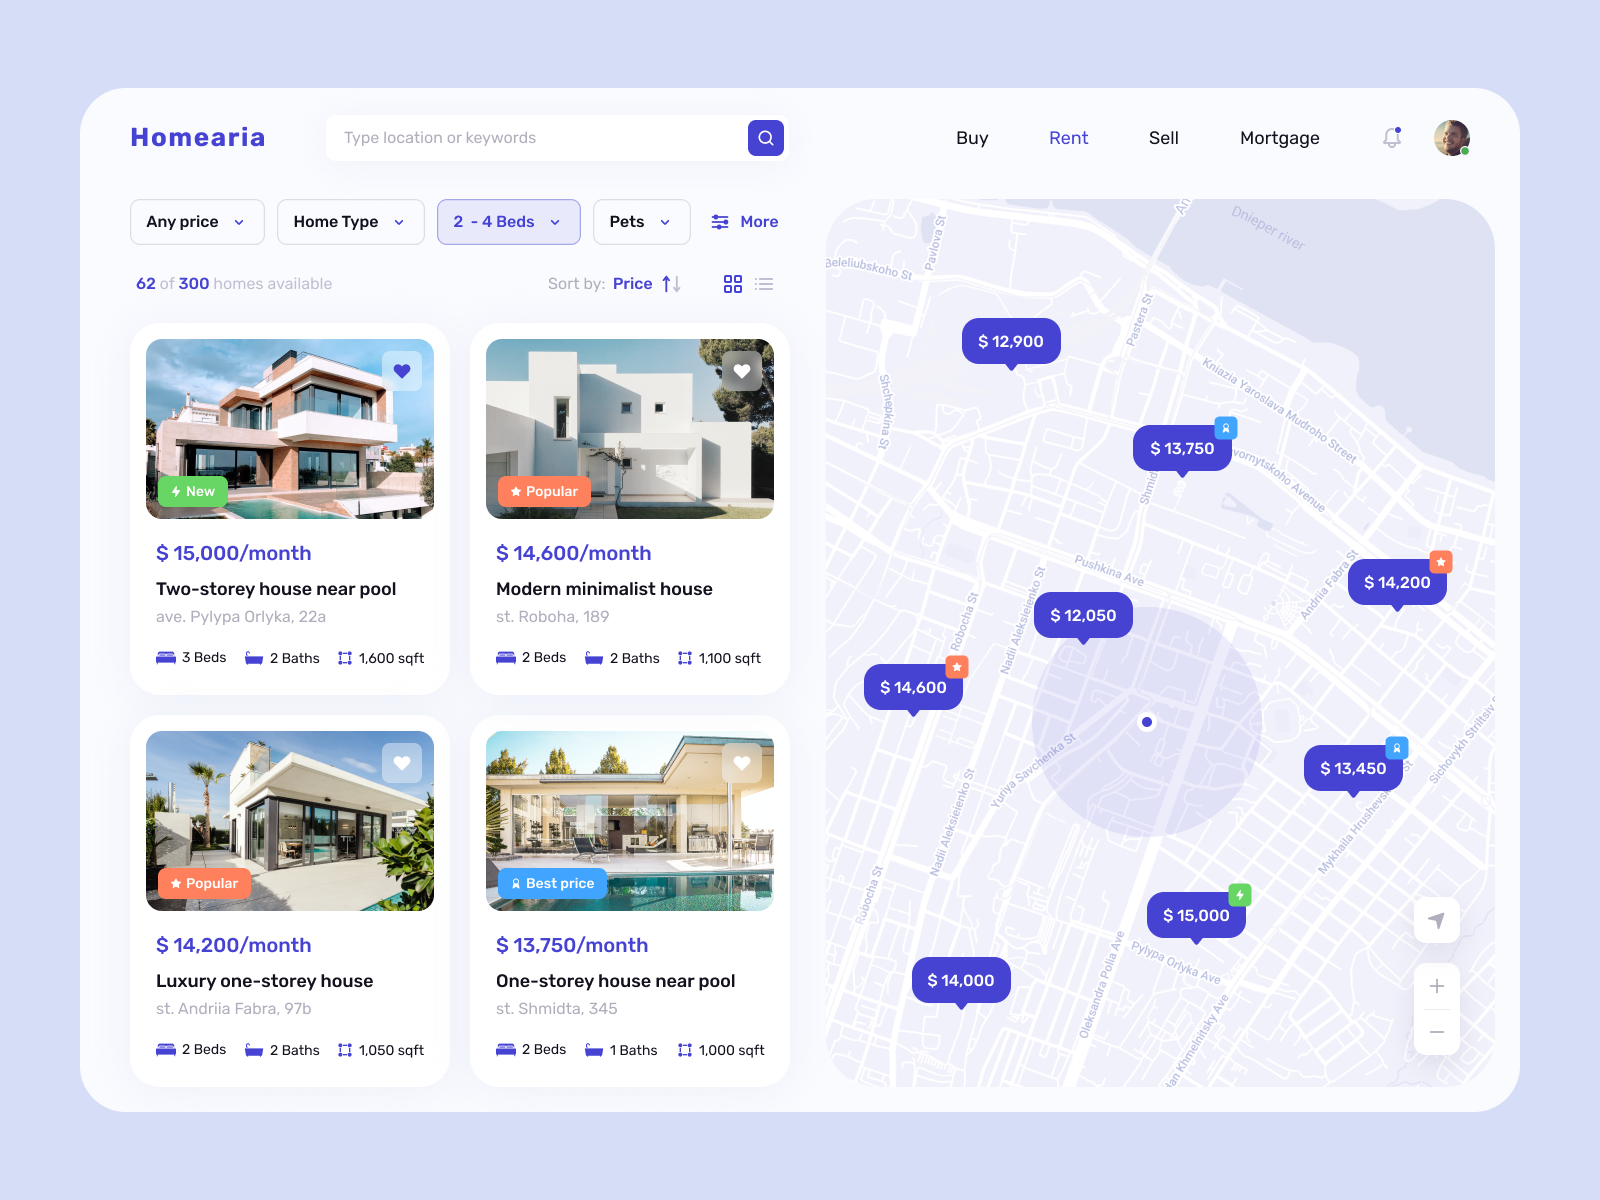Viewport: 1600px width, 1200px height.
Task: Select the $12,050 map price pin
Action: [x=1083, y=616]
